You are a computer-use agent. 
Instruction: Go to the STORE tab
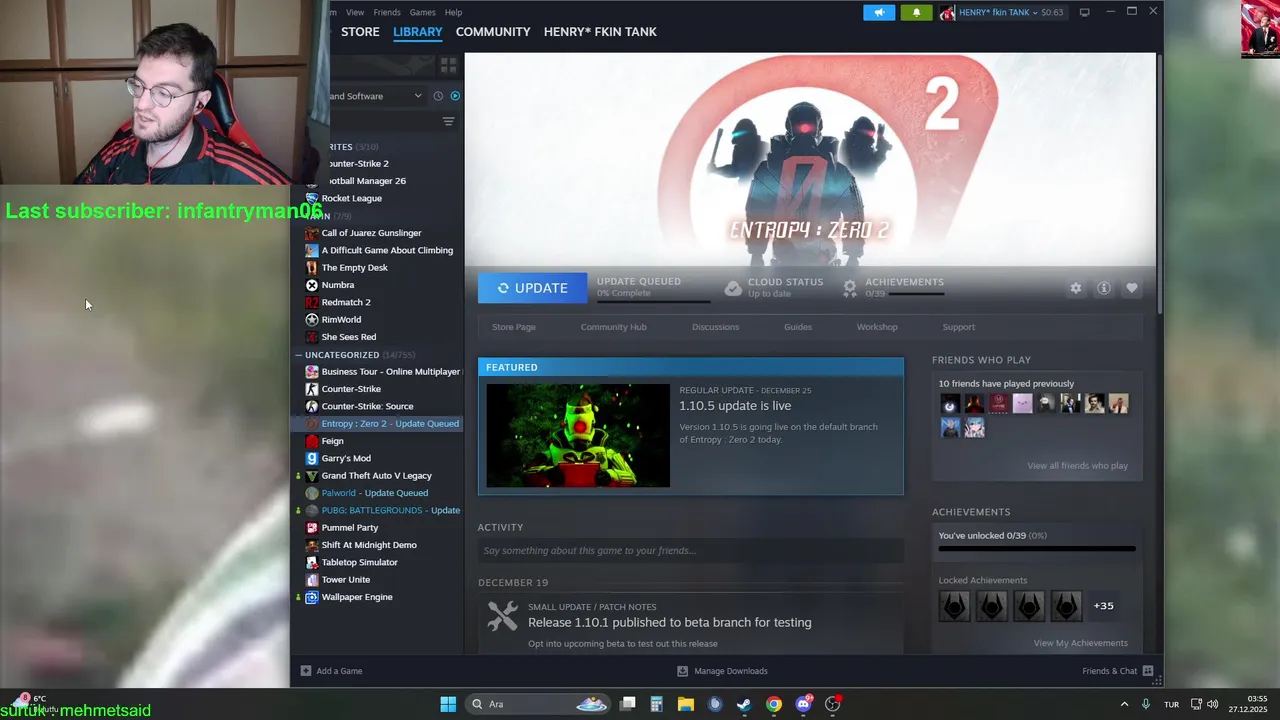coord(360,32)
